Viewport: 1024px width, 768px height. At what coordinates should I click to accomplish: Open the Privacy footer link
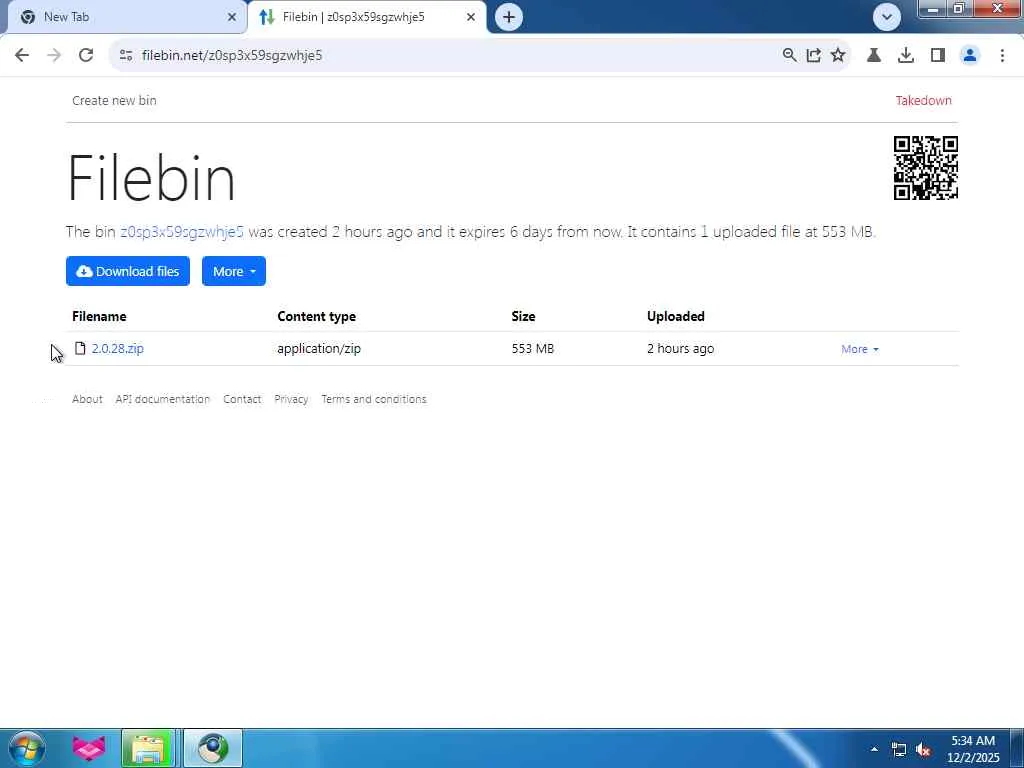click(x=291, y=399)
